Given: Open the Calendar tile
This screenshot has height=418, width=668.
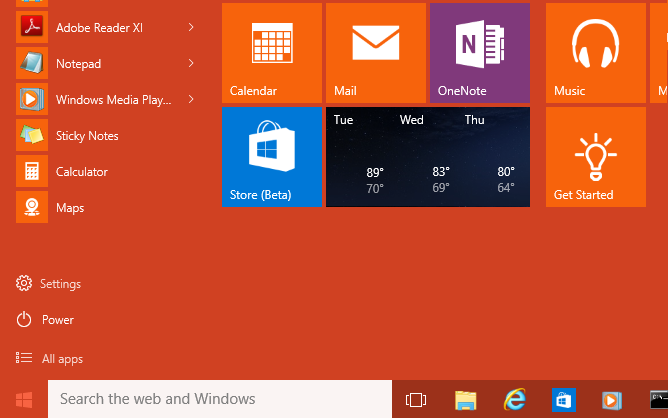Looking at the screenshot, I should coord(272,53).
